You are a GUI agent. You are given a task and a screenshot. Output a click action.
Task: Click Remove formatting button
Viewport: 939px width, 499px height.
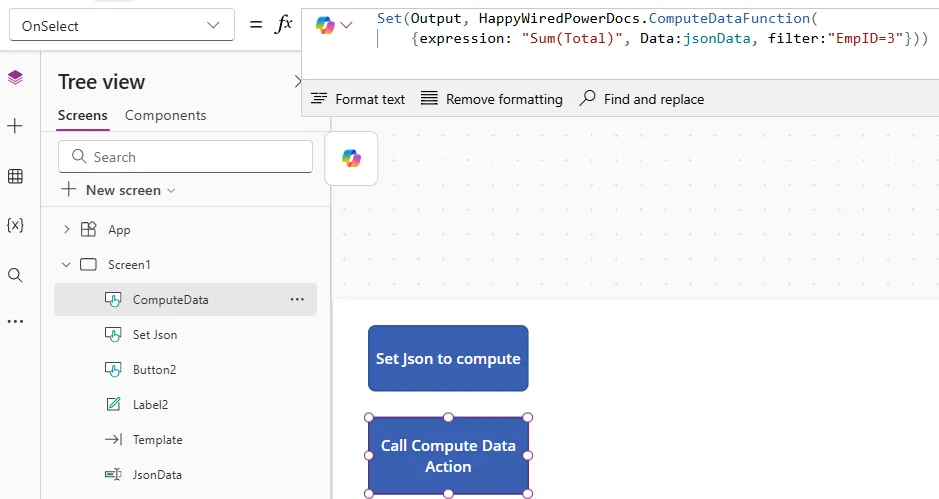[x=492, y=99]
